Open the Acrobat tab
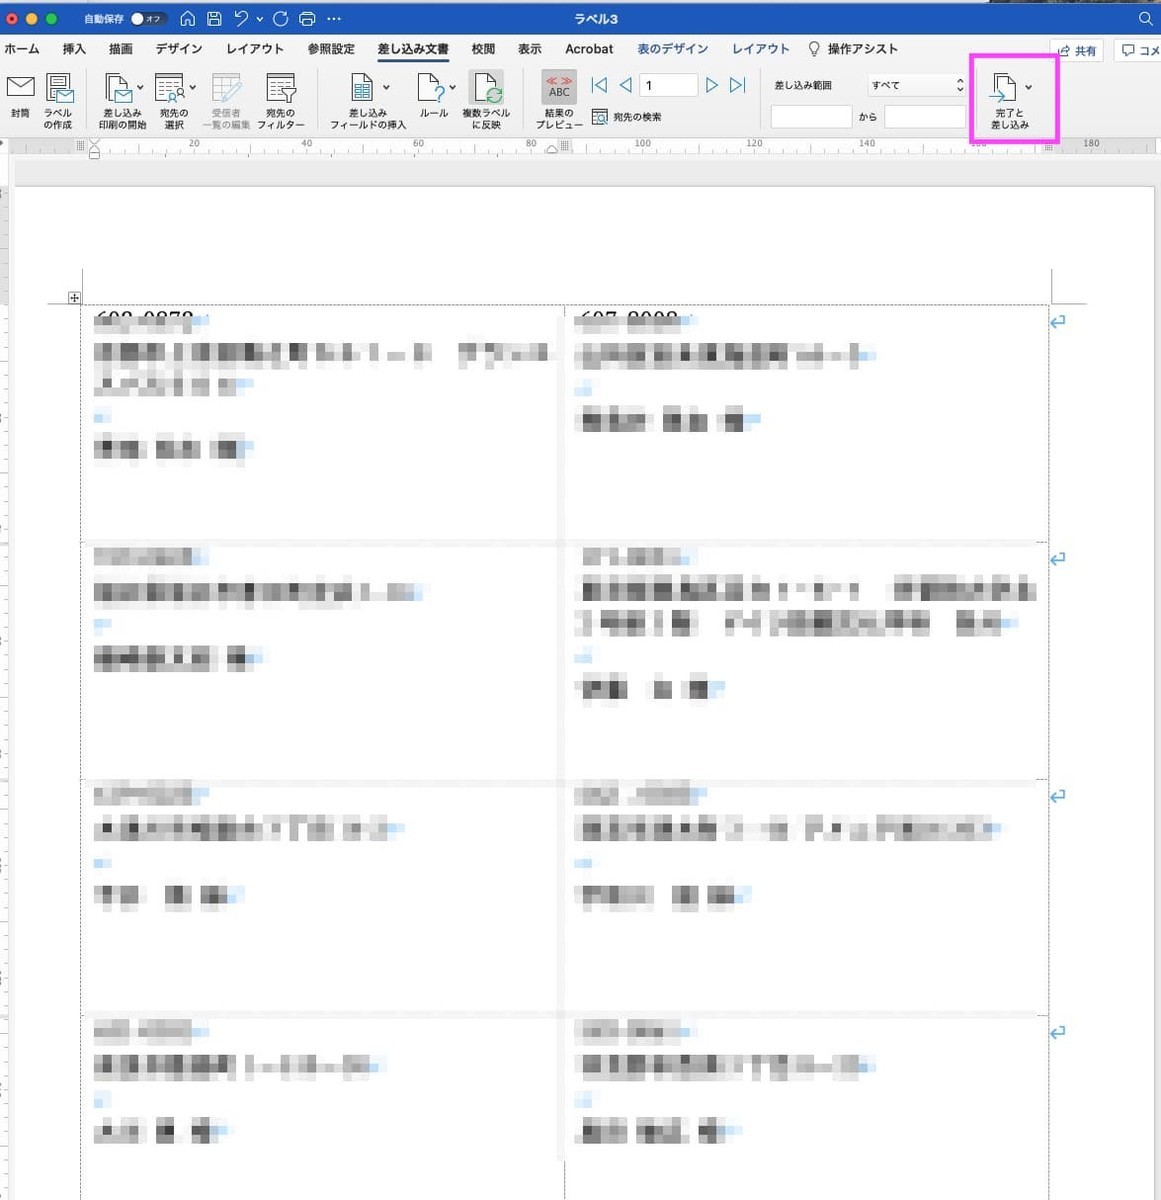 (x=589, y=48)
